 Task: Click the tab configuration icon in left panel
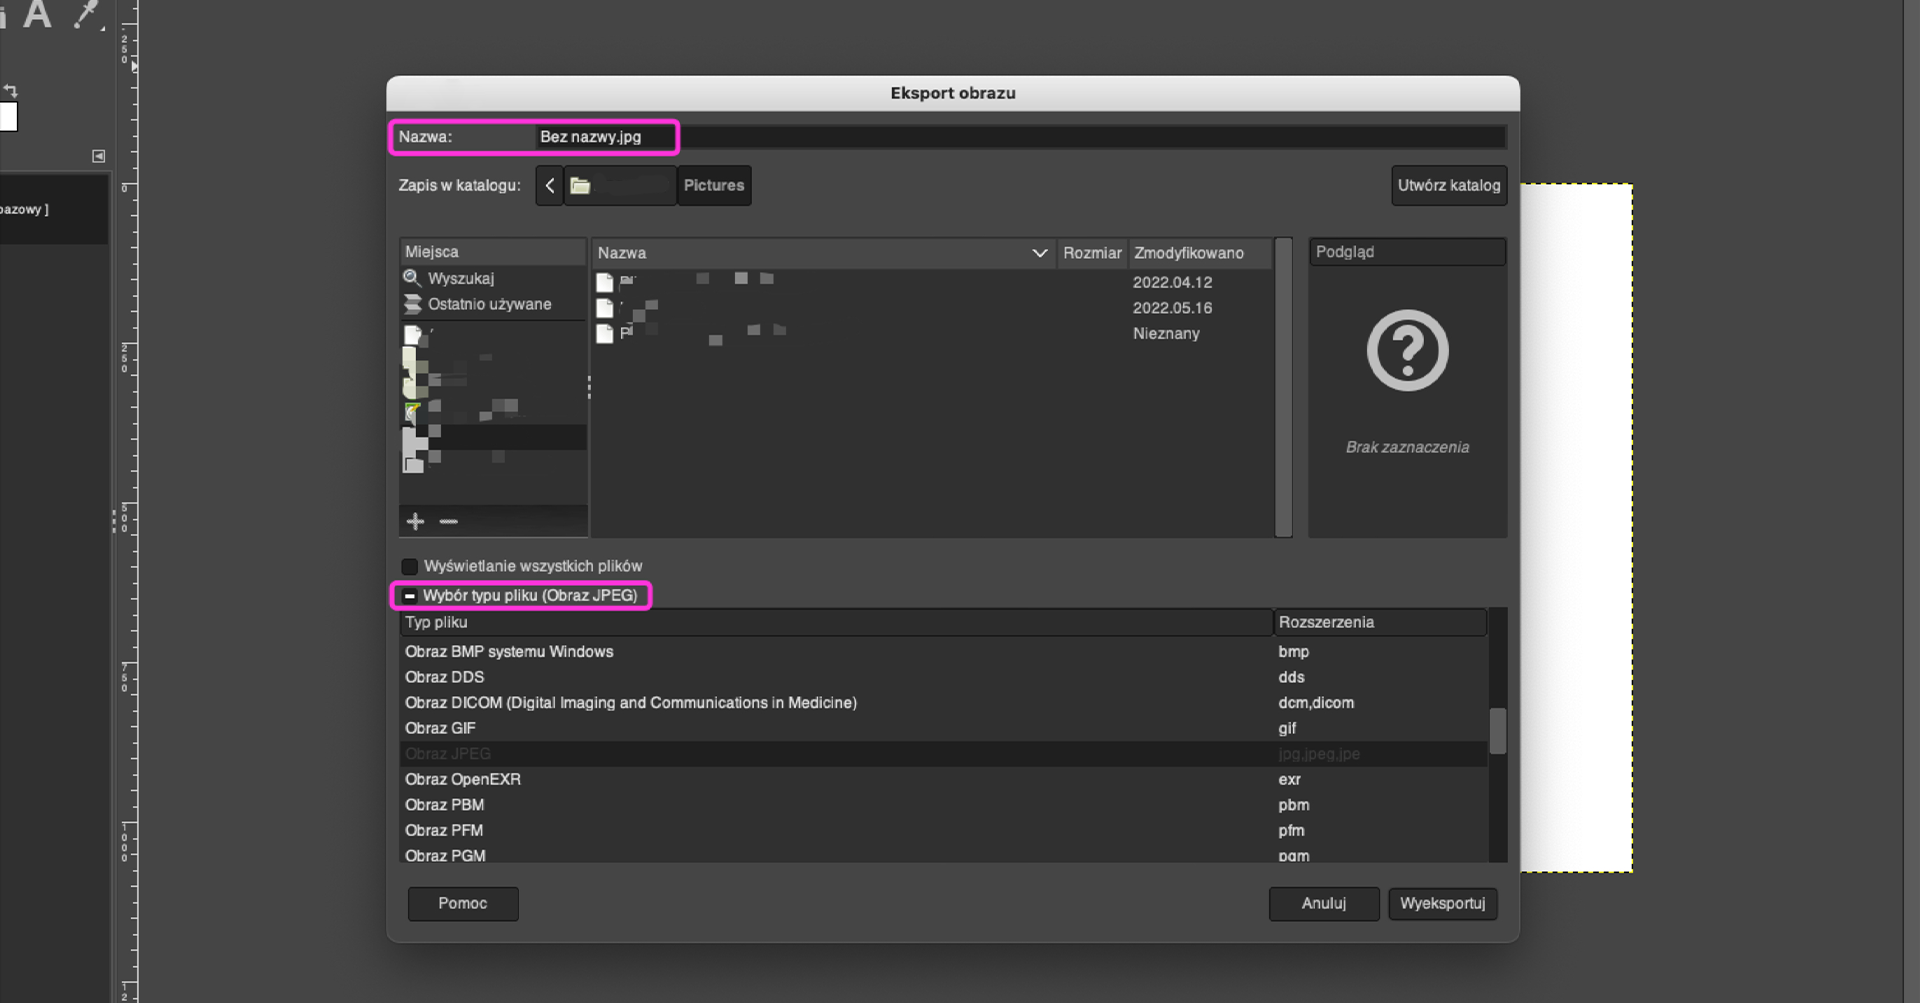click(x=98, y=156)
